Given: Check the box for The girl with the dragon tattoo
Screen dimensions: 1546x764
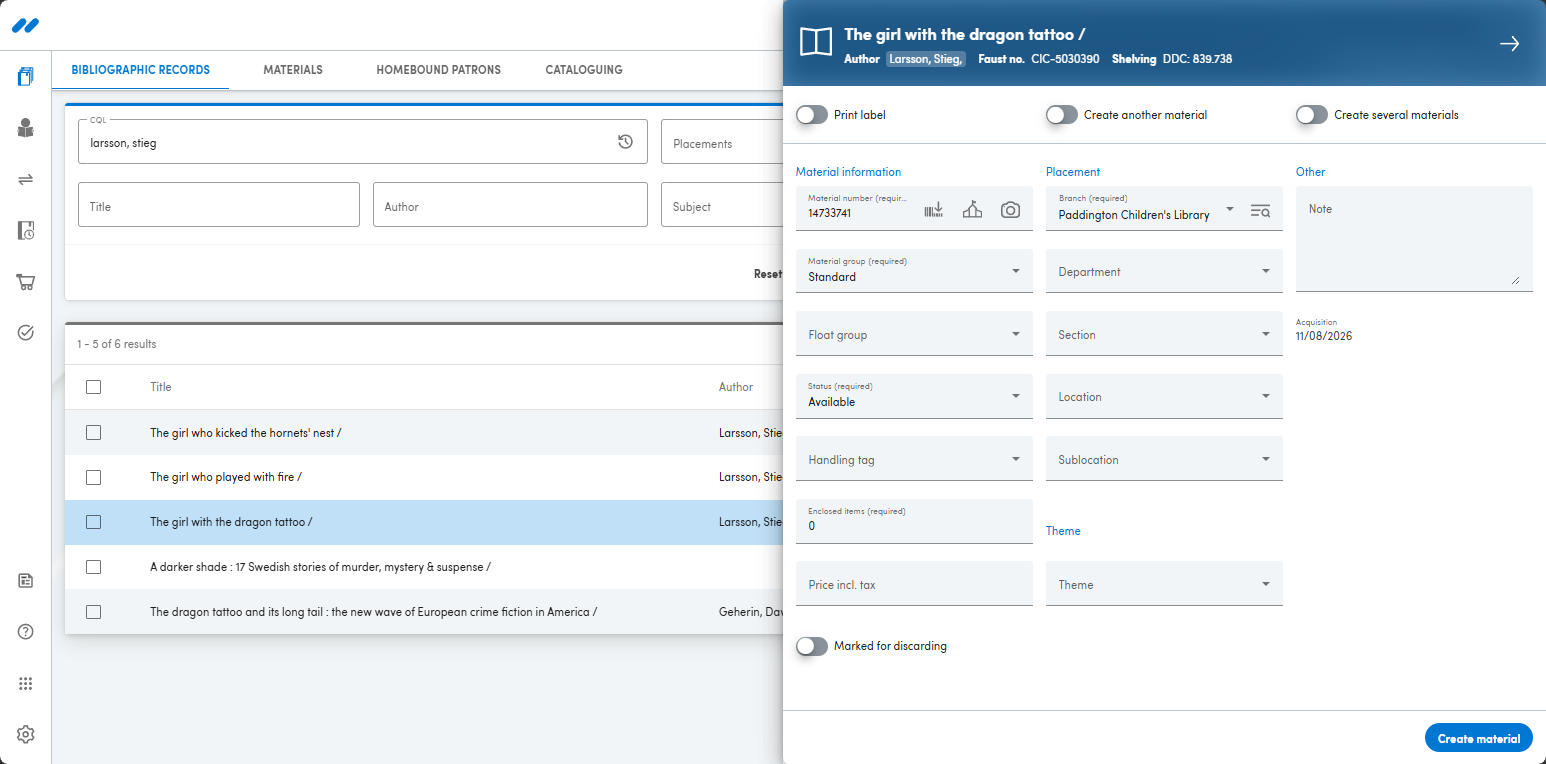Looking at the screenshot, I should [x=93, y=522].
